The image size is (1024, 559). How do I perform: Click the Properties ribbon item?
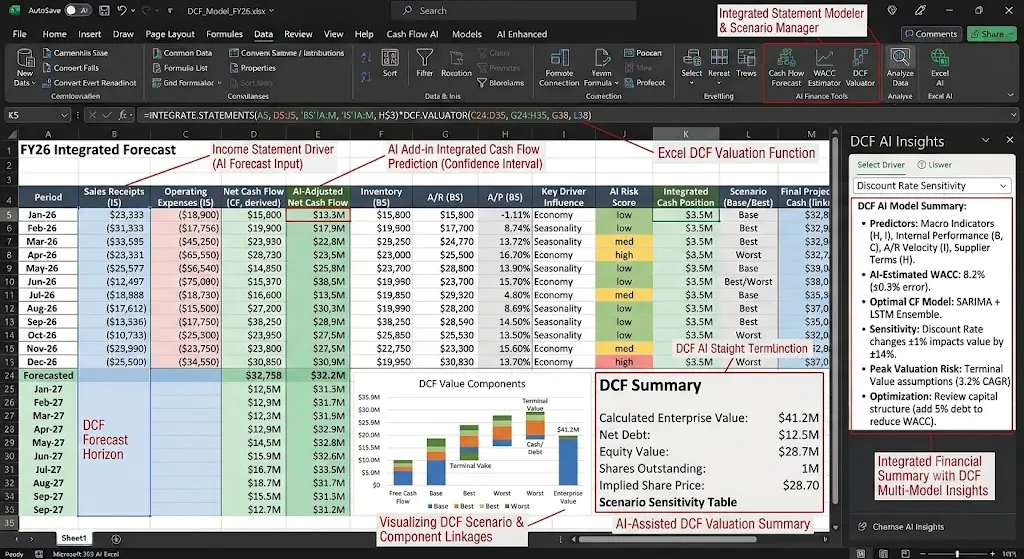point(252,68)
